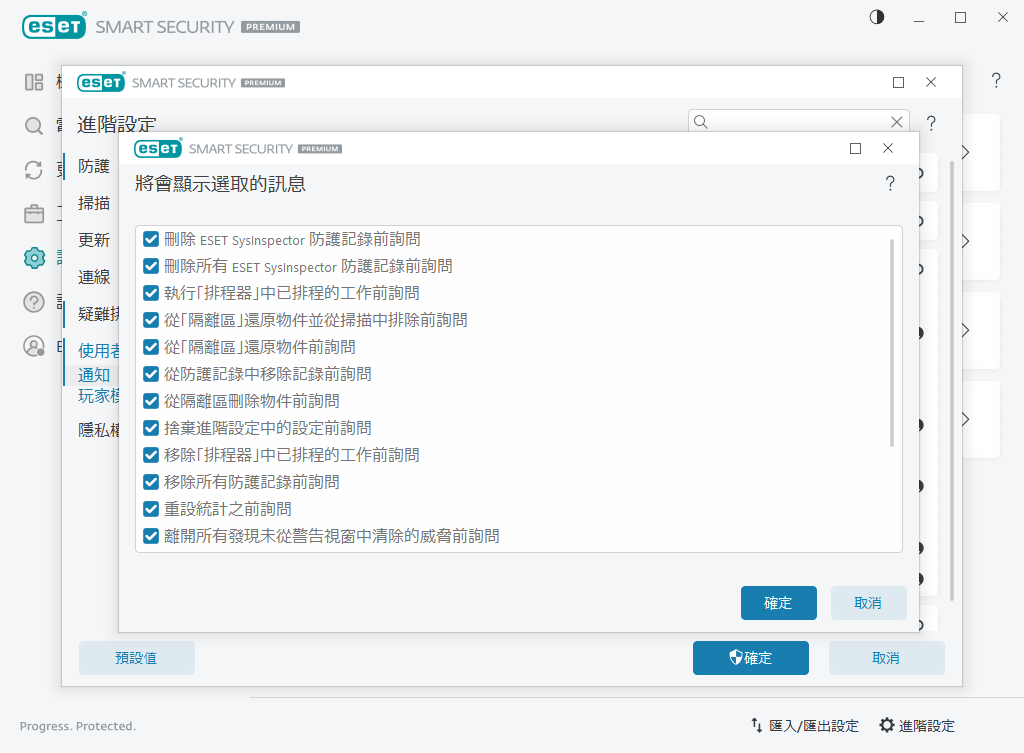Image resolution: width=1024 pixels, height=753 pixels.
Task: Clear the advanced setup search field
Action: click(x=897, y=122)
